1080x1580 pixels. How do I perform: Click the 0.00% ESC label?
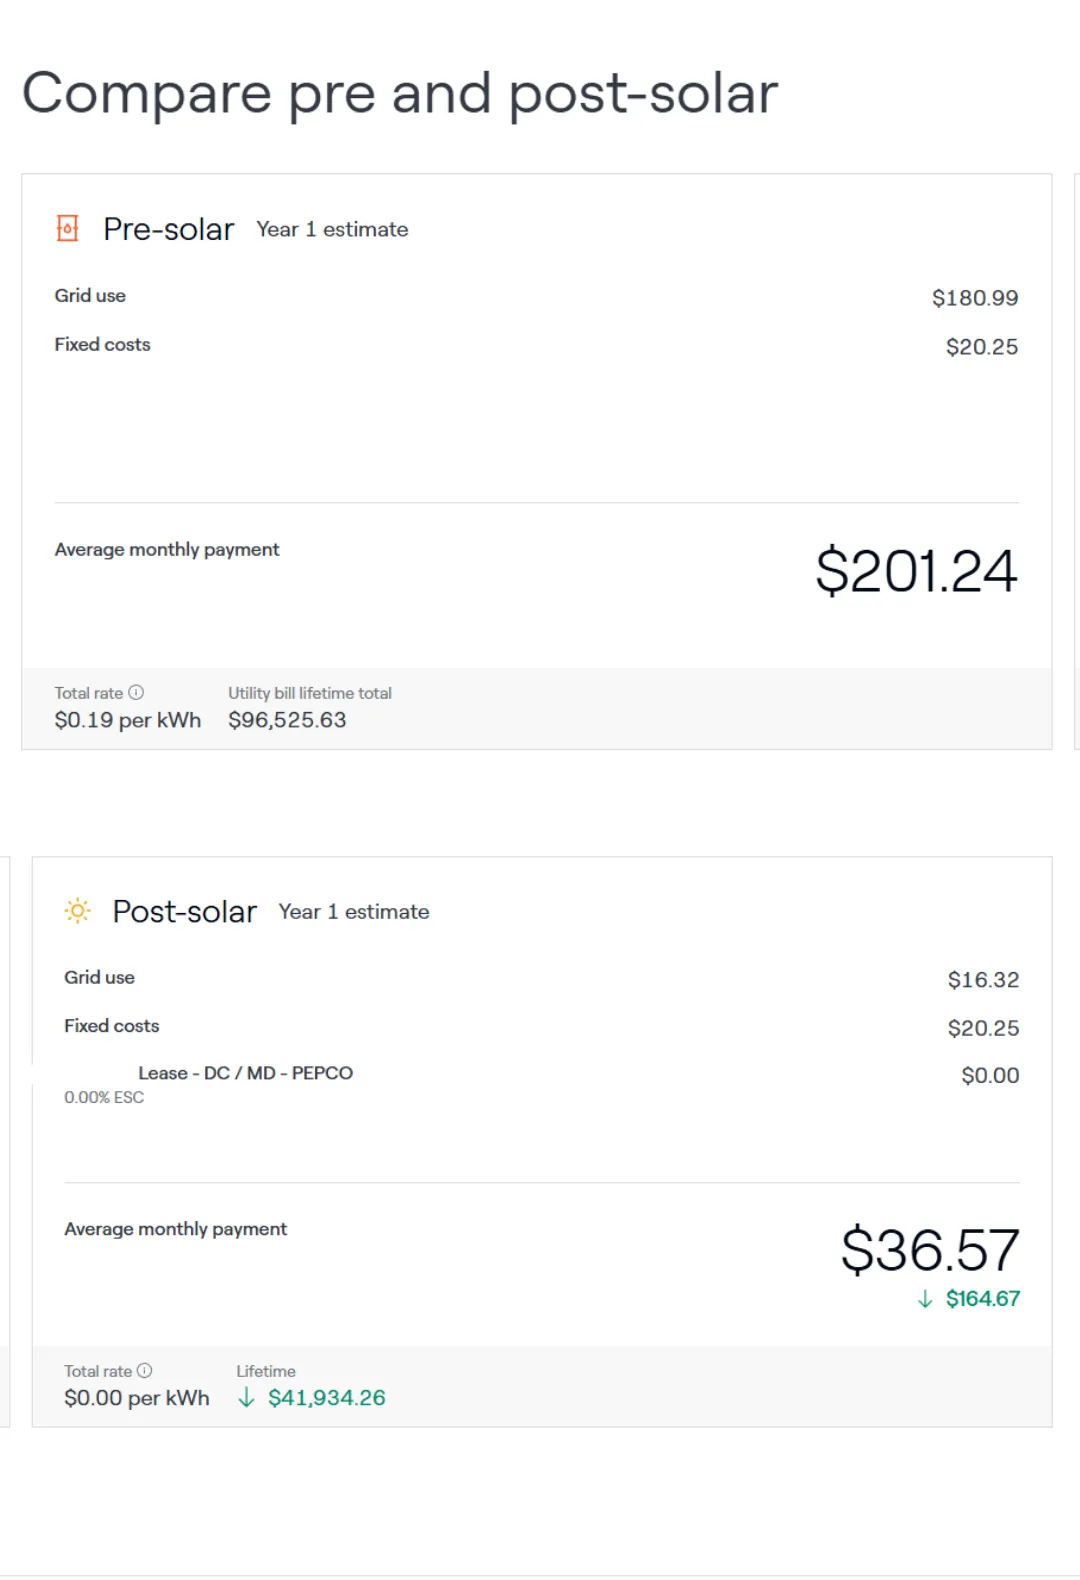(x=104, y=1097)
